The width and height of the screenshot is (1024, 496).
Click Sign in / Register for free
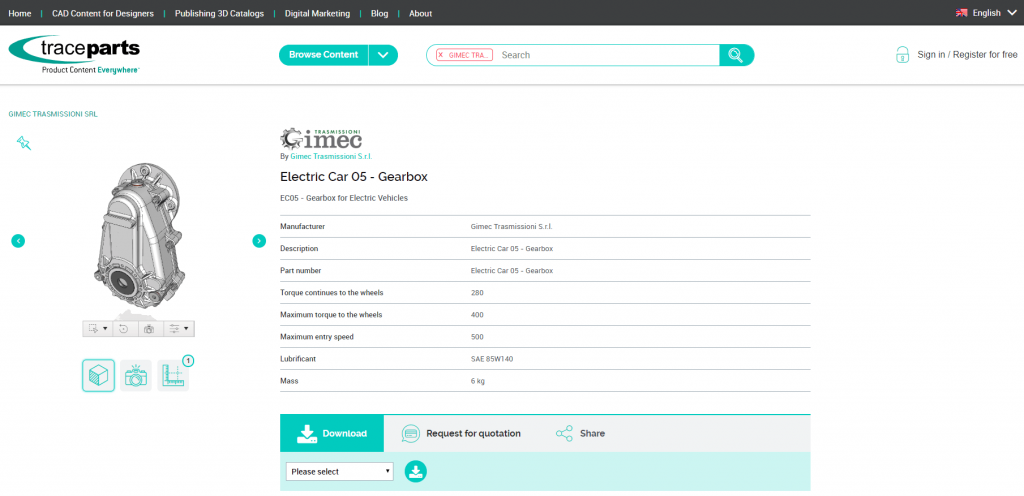coord(967,55)
